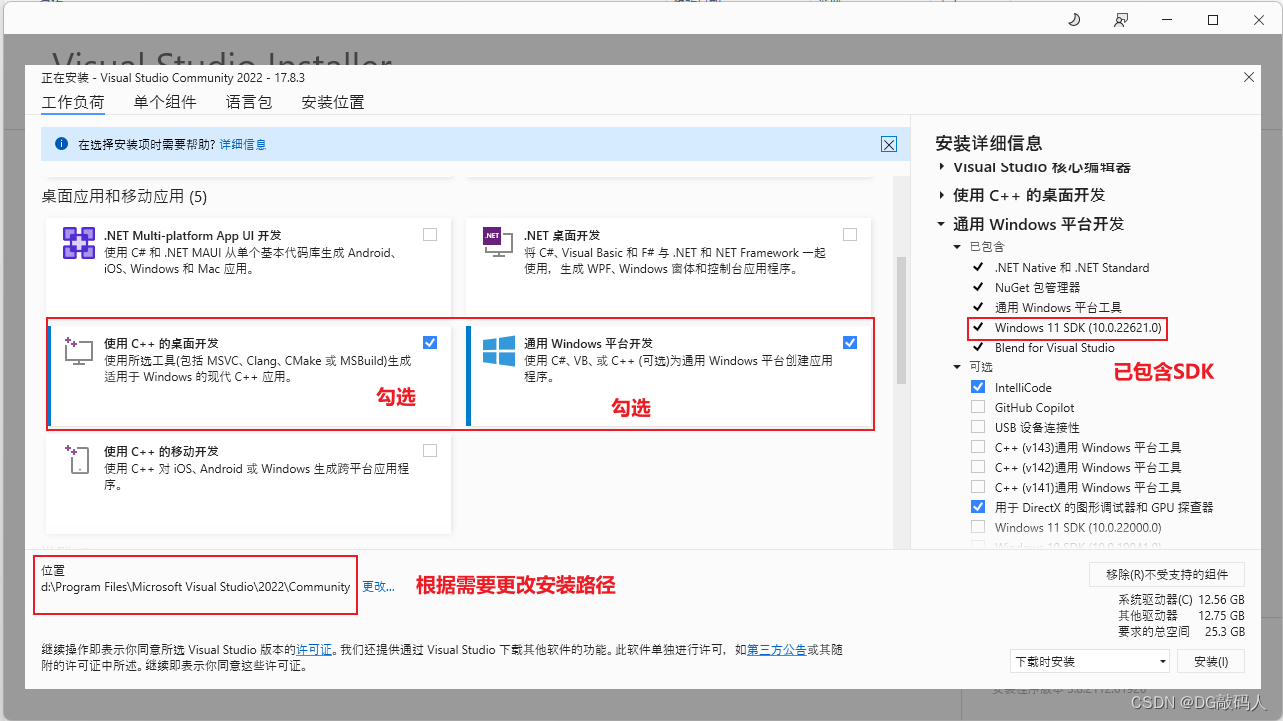This screenshot has height=721, width=1283.
Task: Switch to the 单个组件 tab
Action: pos(165,102)
